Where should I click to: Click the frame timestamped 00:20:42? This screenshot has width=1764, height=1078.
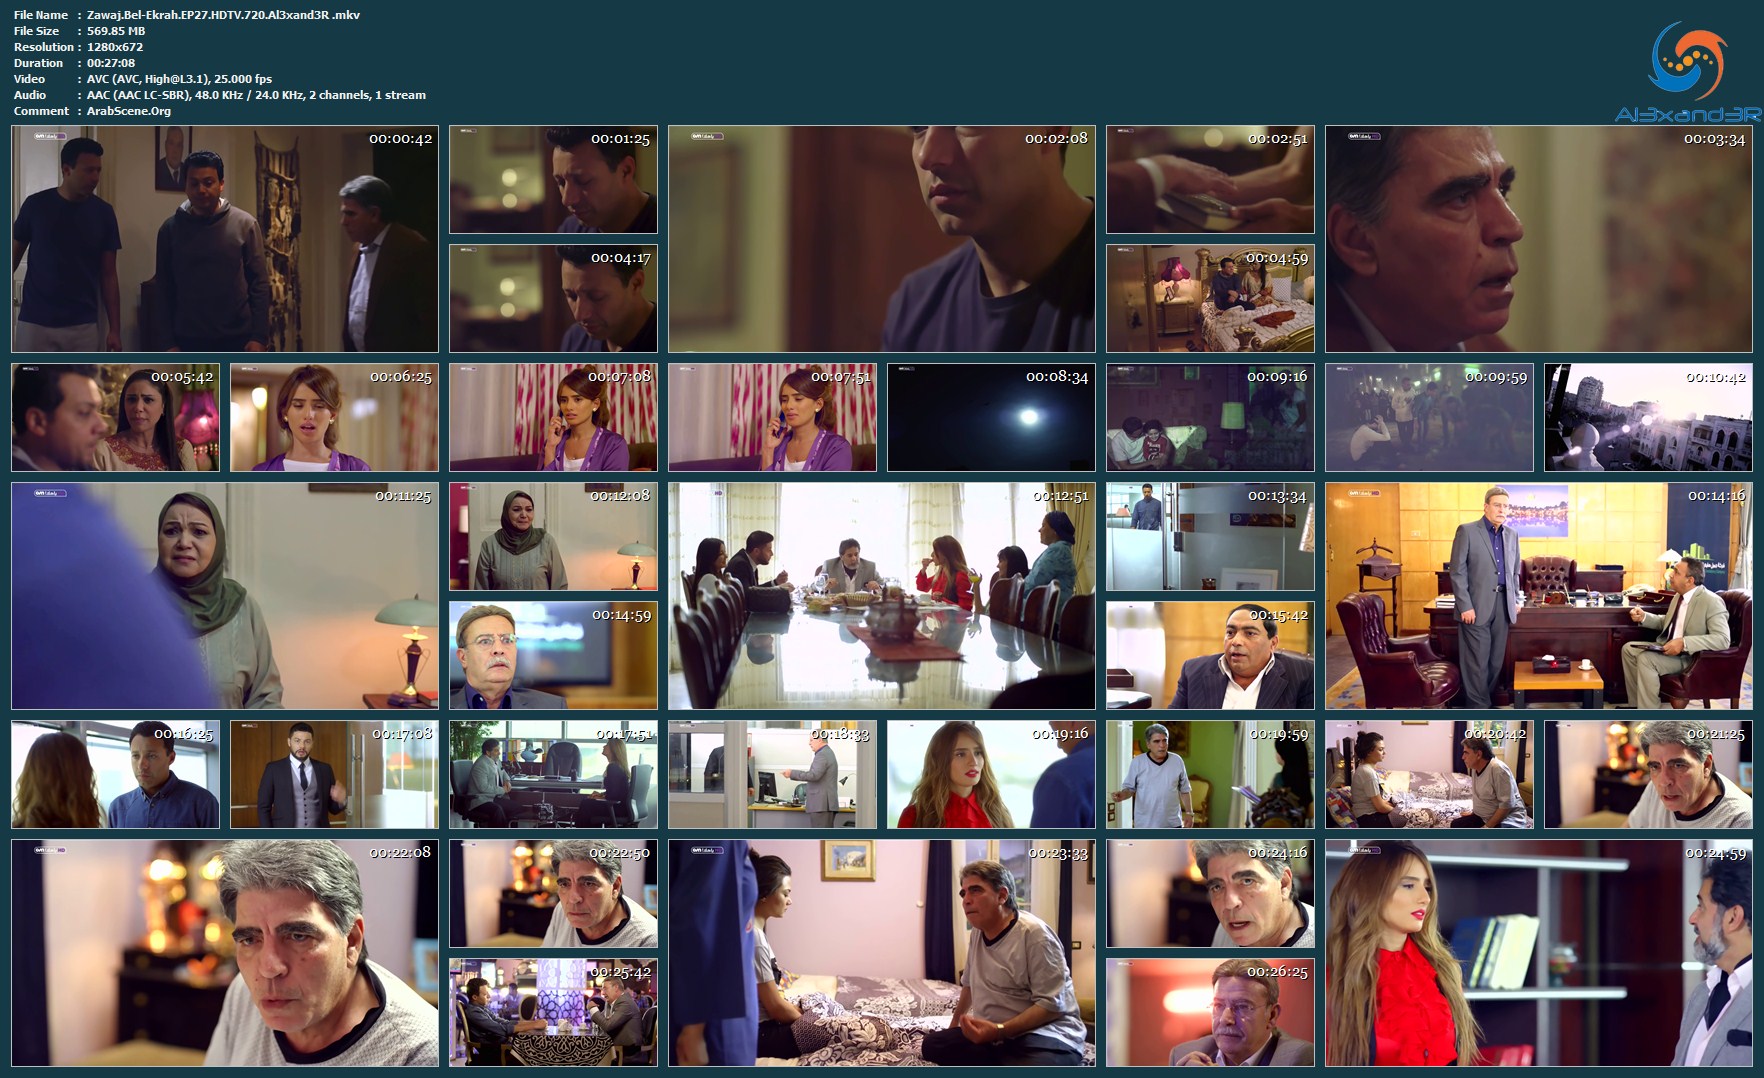tap(1429, 775)
